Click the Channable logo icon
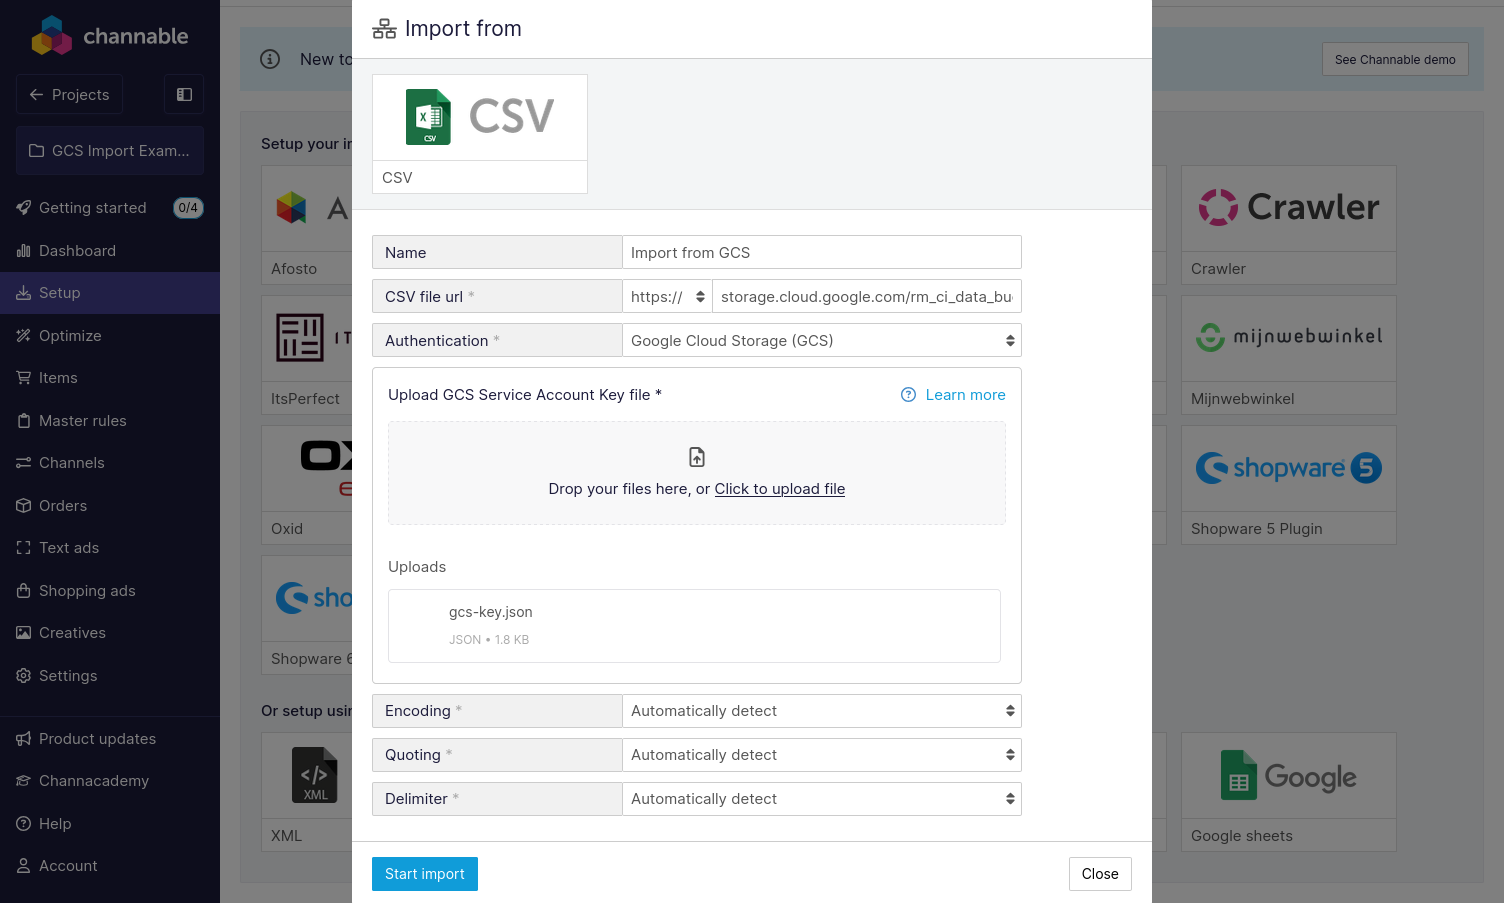Viewport: 1504px width, 903px height. coord(52,36)
